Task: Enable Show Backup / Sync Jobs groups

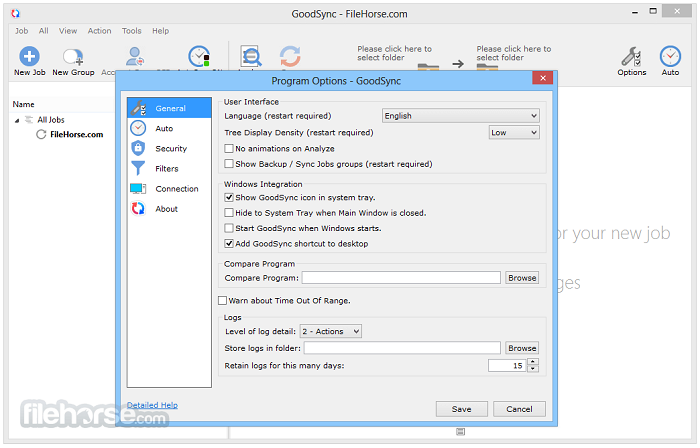Action: [229, 164]
